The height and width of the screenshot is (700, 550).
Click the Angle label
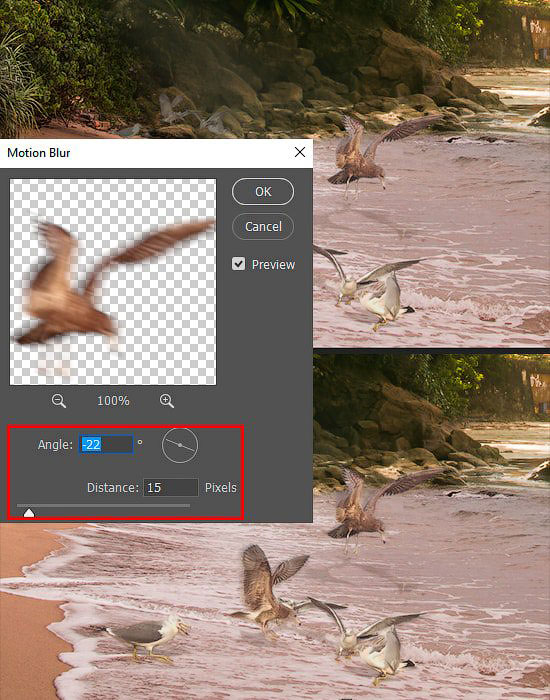click(55, 445)
